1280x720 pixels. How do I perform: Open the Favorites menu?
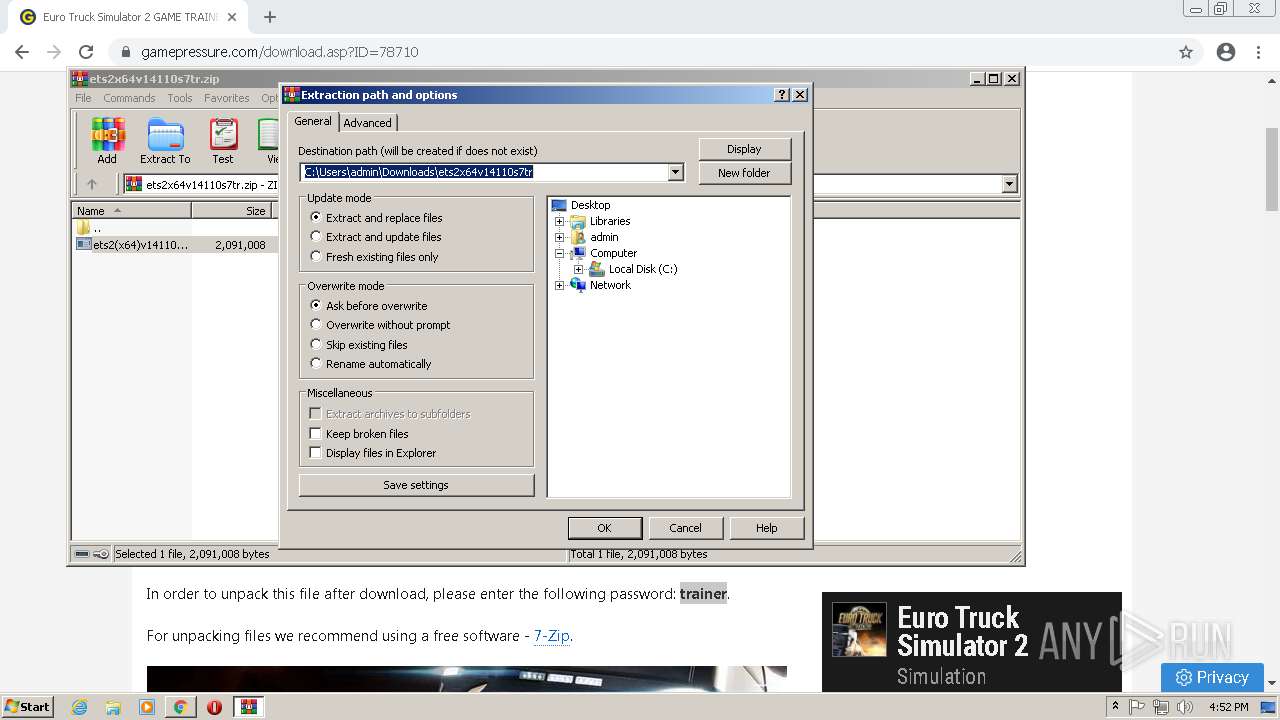(x=227, y=98)
